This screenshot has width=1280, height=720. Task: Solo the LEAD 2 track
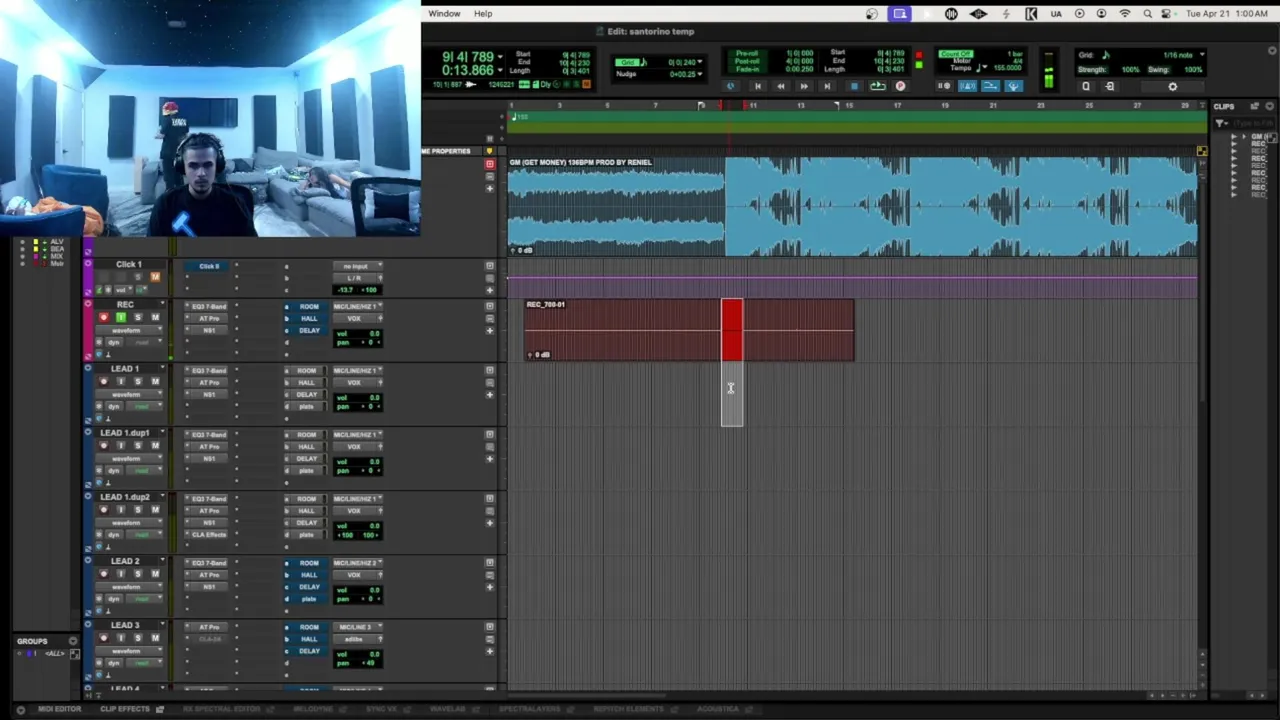point(138,574)
